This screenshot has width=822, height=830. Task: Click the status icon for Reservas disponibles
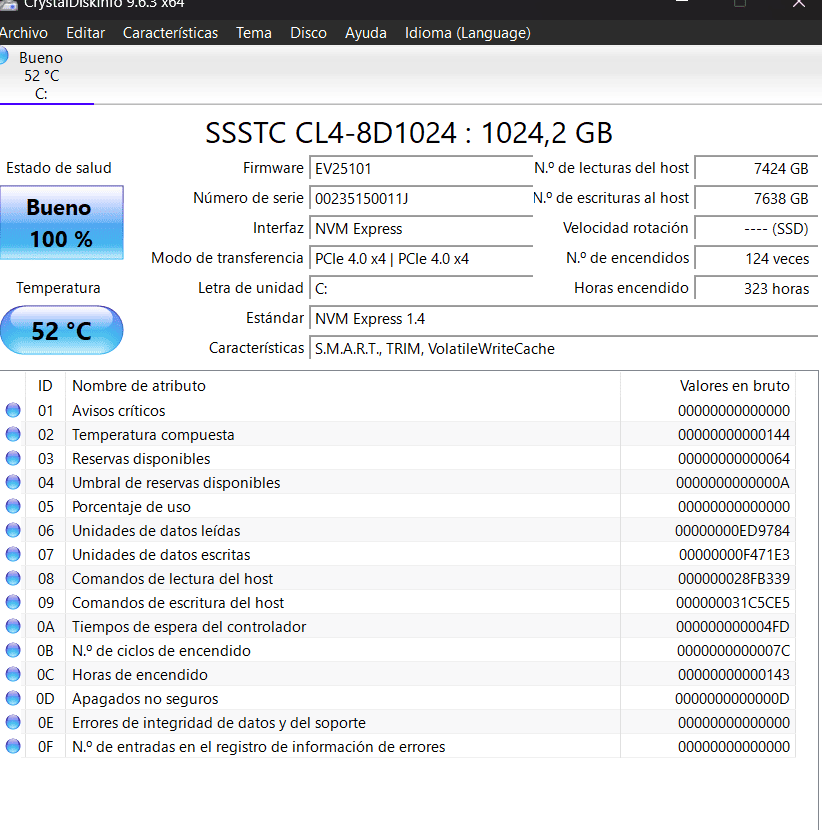[13, 458]
